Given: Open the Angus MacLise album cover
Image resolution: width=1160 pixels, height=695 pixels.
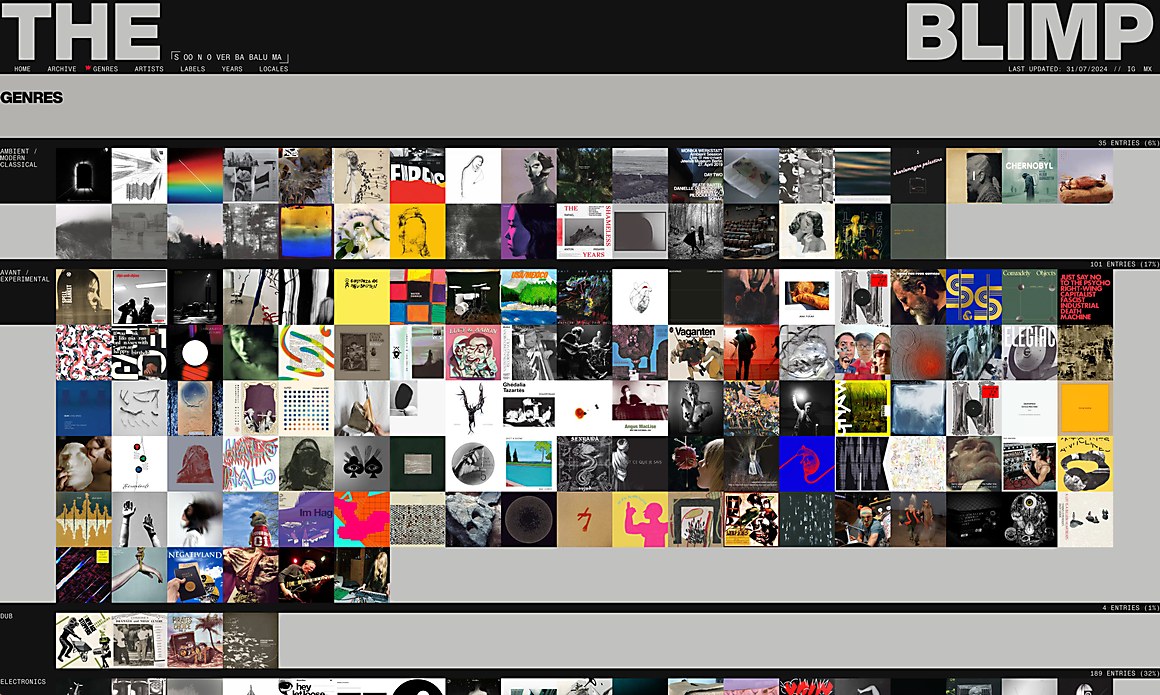Looking at the screenshot, I should coord(640,408).
